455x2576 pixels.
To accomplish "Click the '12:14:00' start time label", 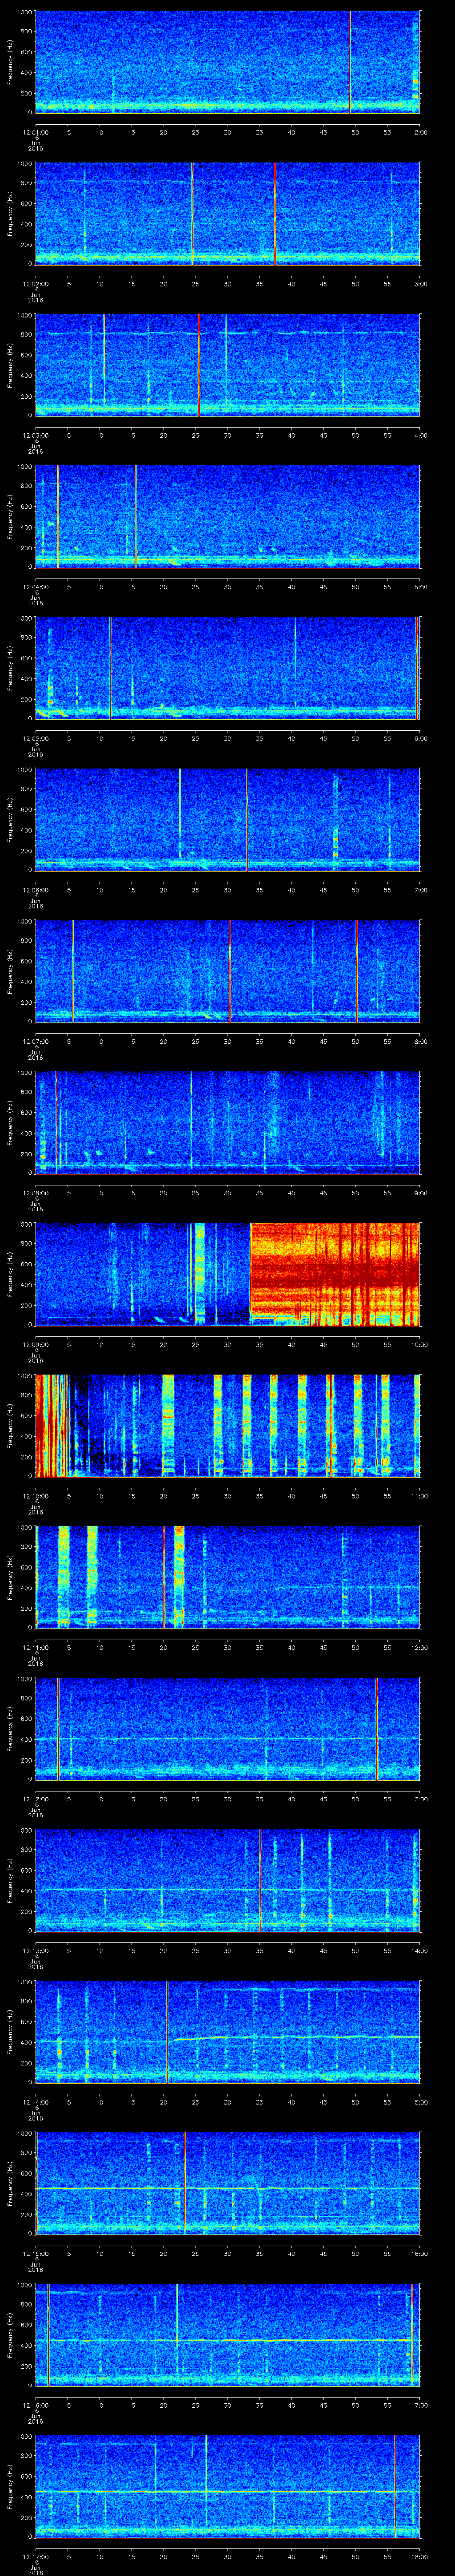I will pos(35,2102).
